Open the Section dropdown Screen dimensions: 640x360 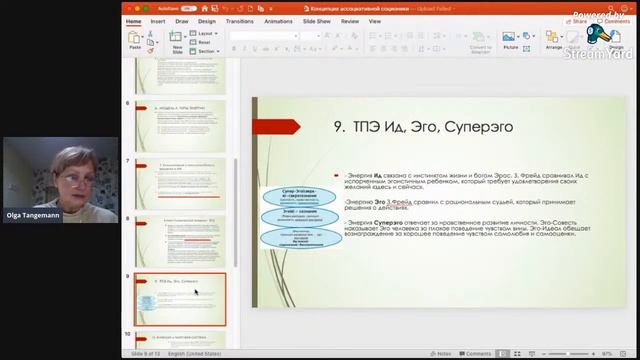coord(204,51)
